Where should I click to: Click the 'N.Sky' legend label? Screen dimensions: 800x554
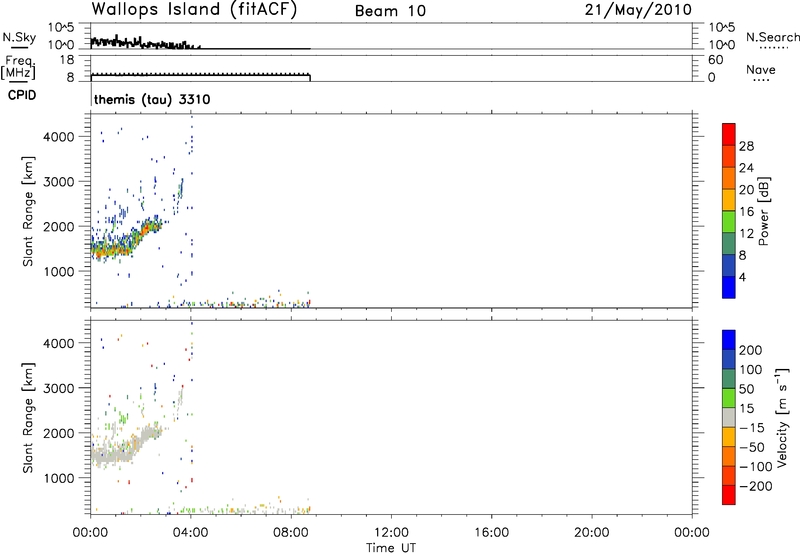19,37
